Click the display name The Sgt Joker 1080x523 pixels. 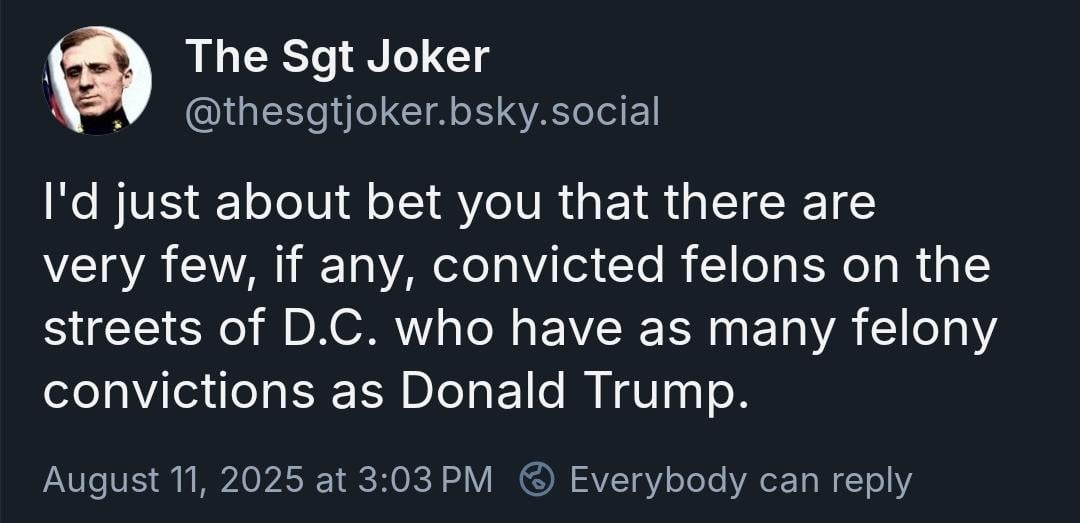(338, 57)
